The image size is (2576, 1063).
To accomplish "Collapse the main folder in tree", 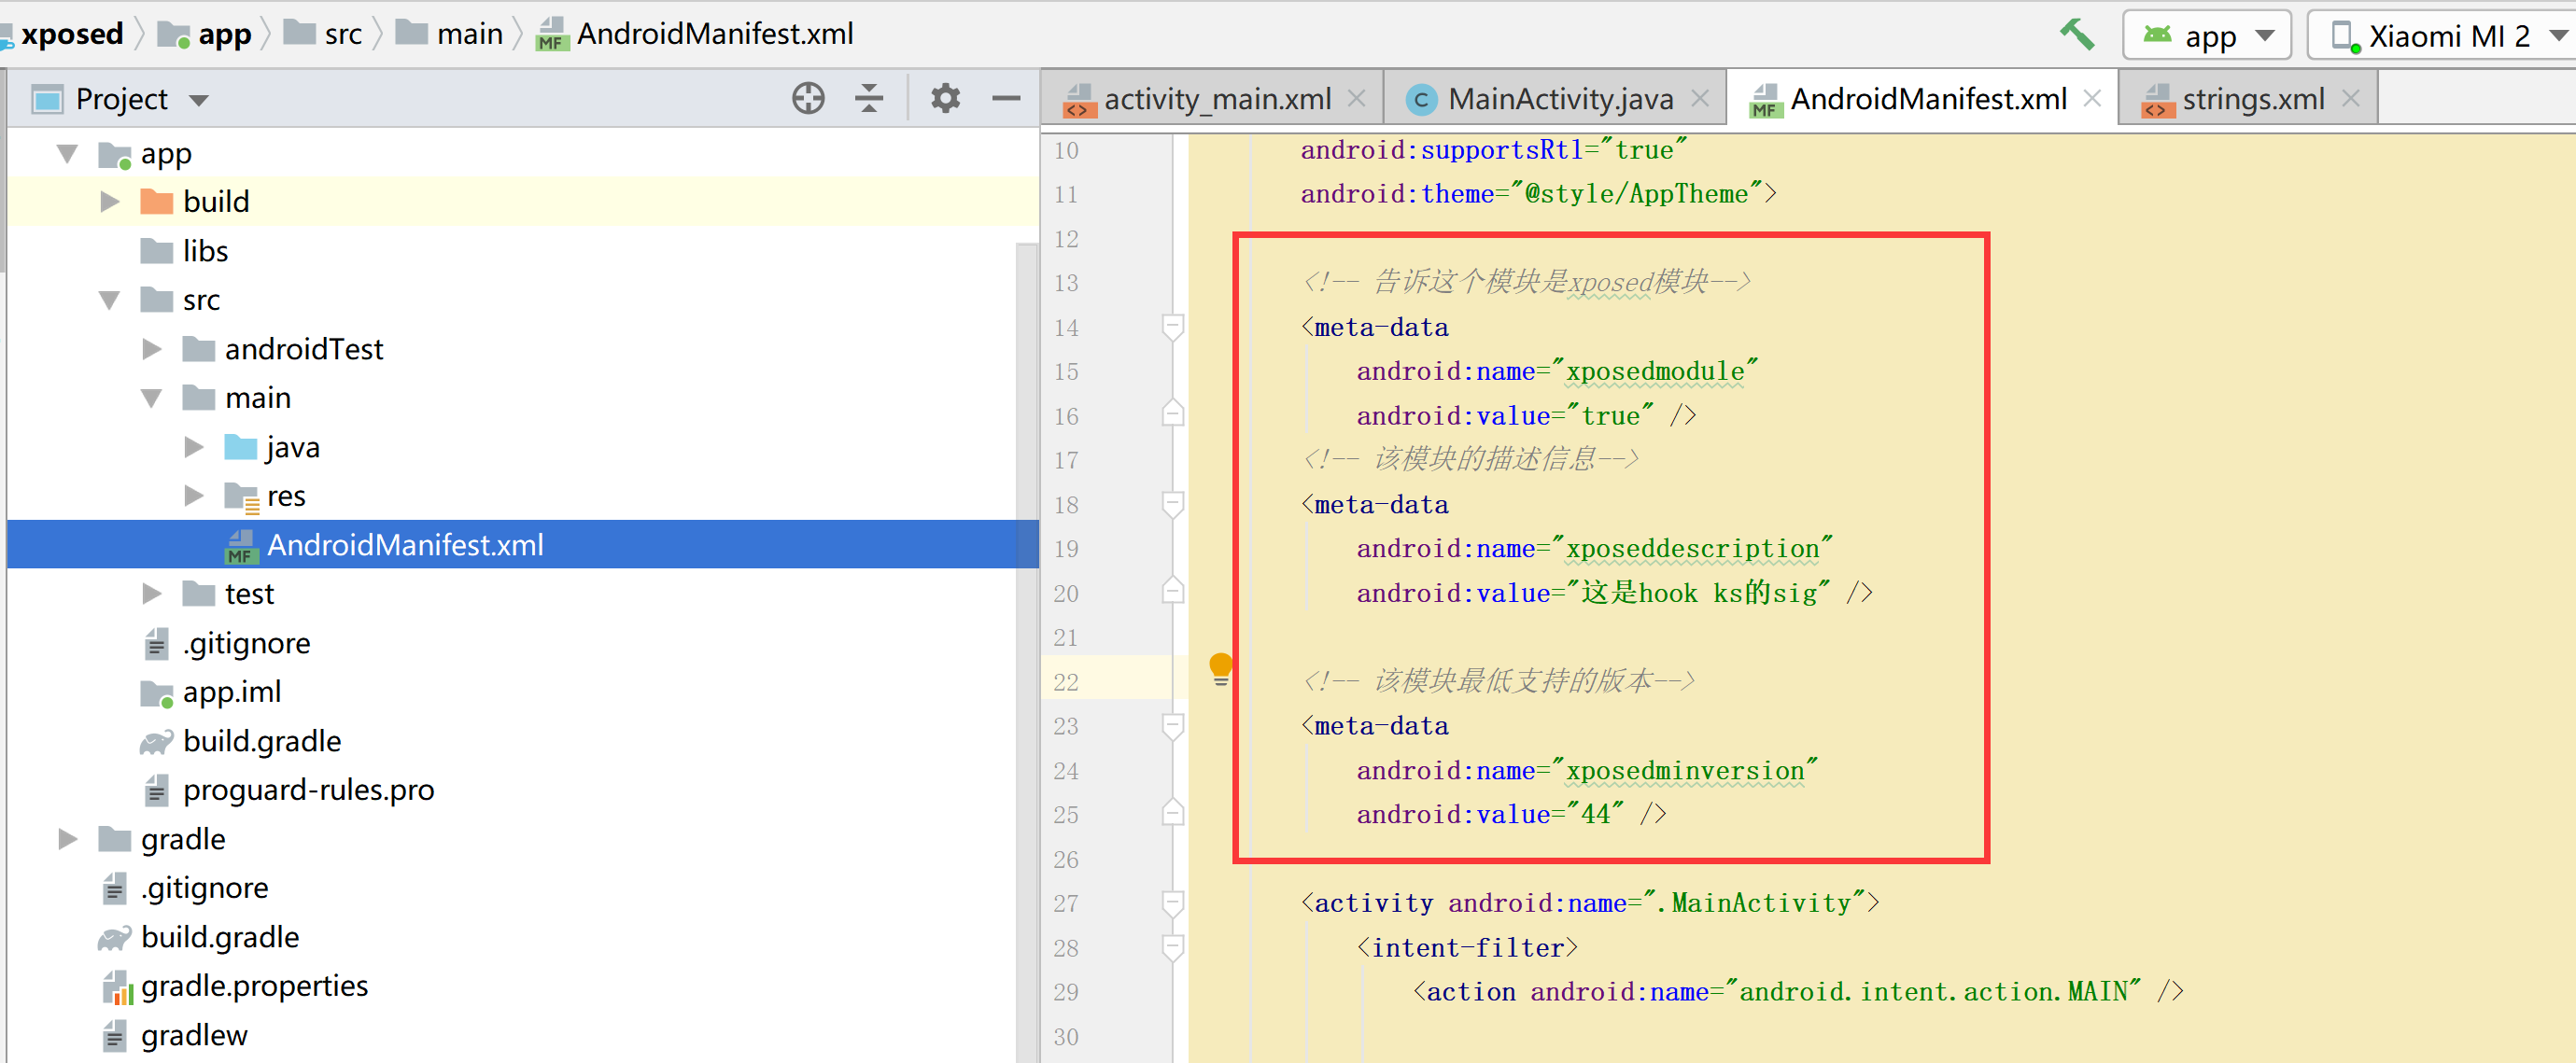I will coord(151,398).
